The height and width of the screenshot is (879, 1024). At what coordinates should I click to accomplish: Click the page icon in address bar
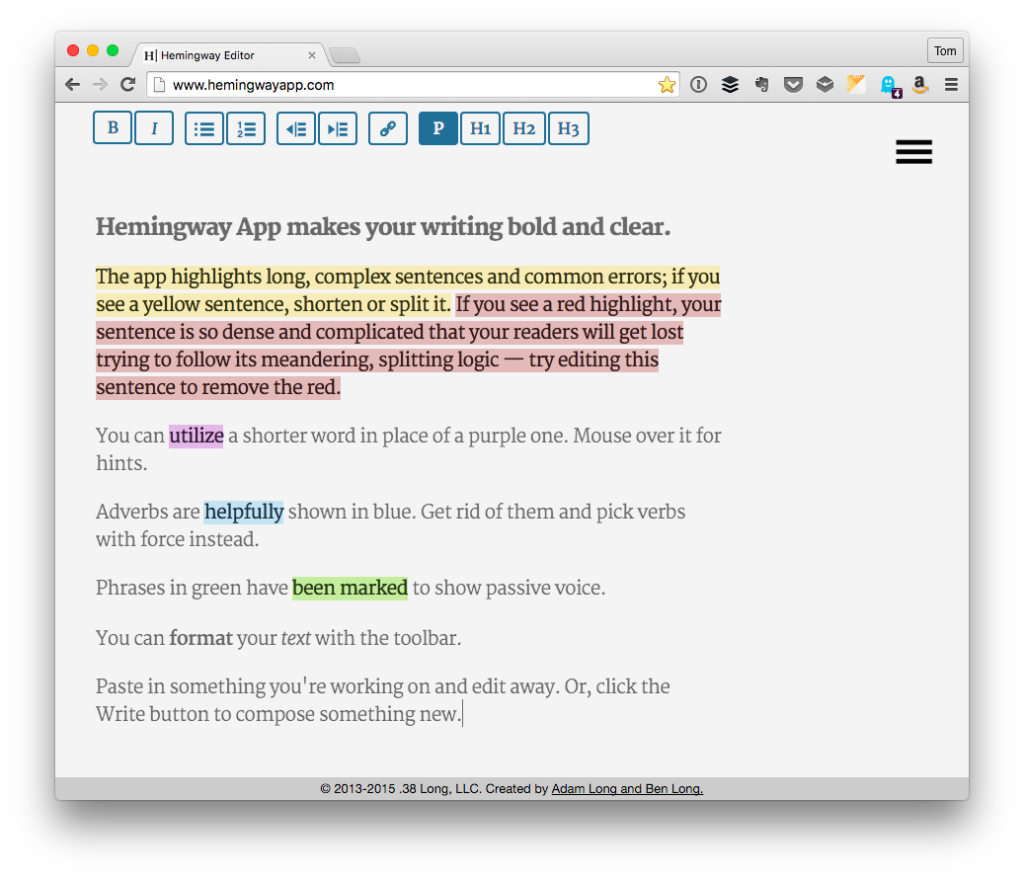[159, 85]
